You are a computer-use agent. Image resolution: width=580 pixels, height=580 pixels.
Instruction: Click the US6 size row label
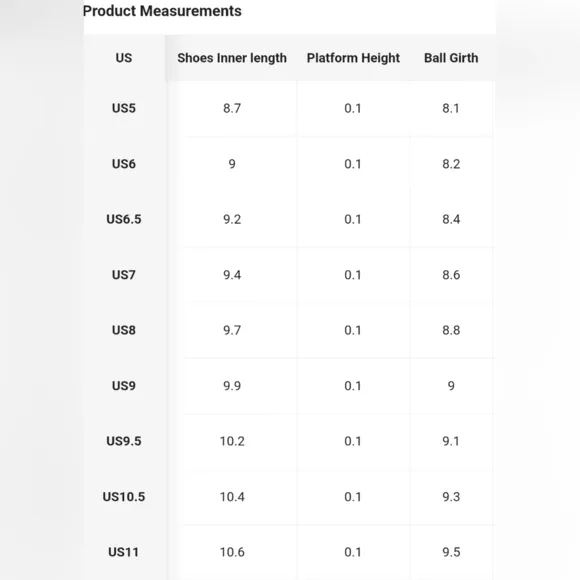point(124,164)
